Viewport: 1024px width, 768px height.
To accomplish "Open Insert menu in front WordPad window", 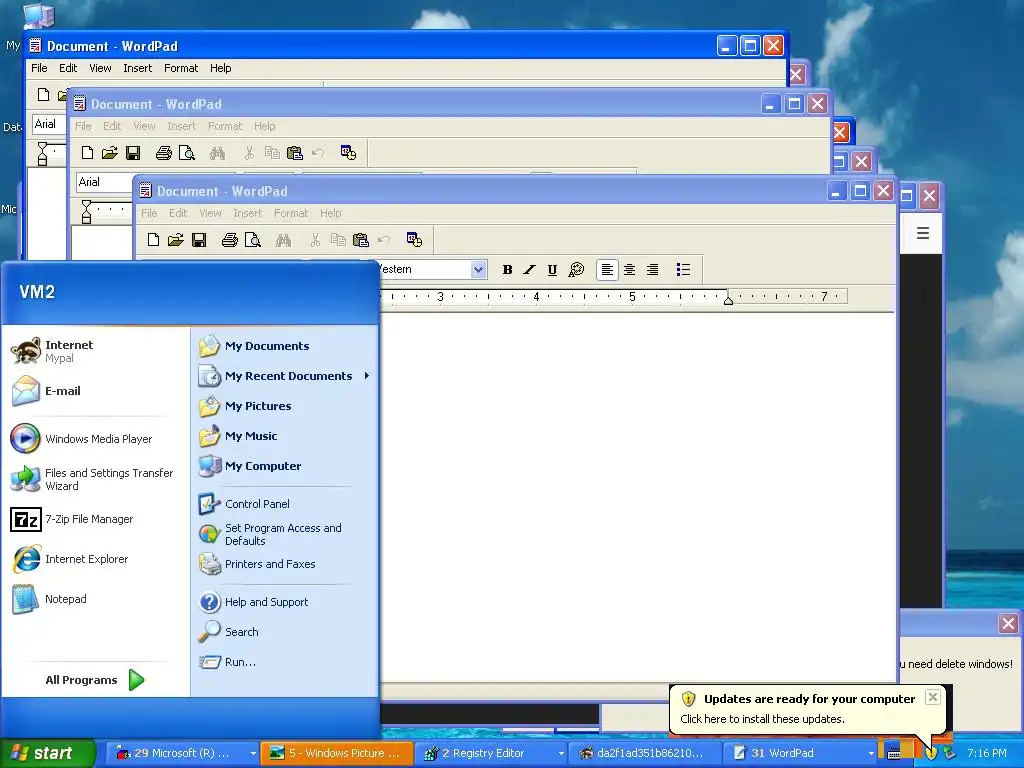I will (x=248, y=213).
